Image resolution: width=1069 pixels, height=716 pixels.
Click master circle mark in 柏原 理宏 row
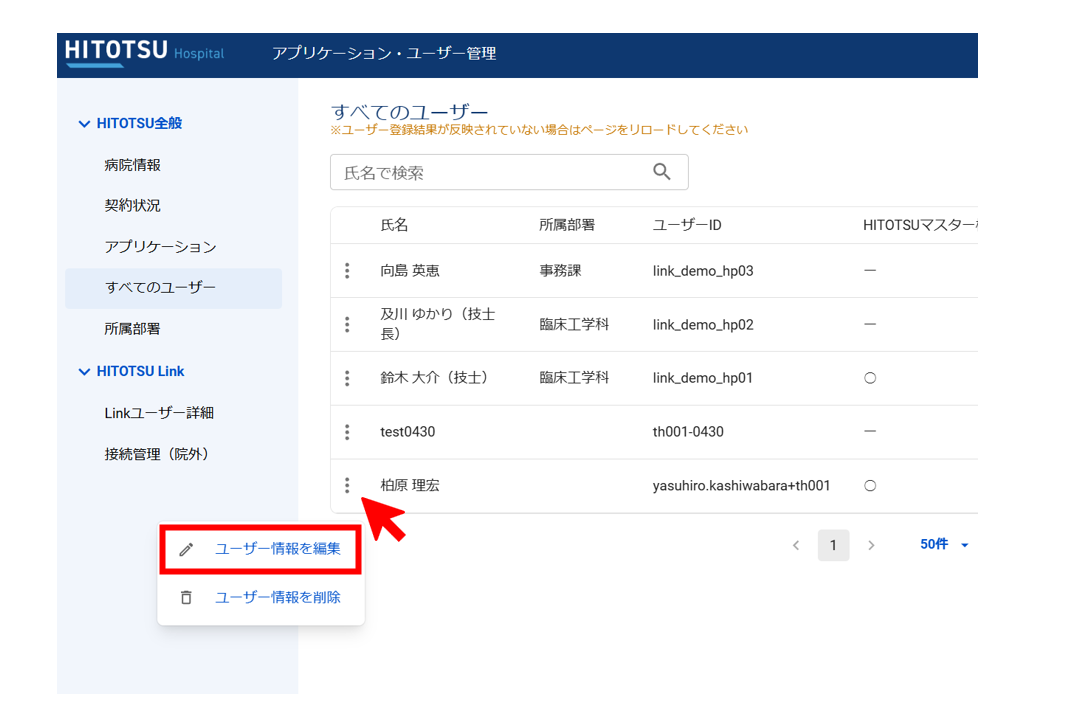pos(870,486)
